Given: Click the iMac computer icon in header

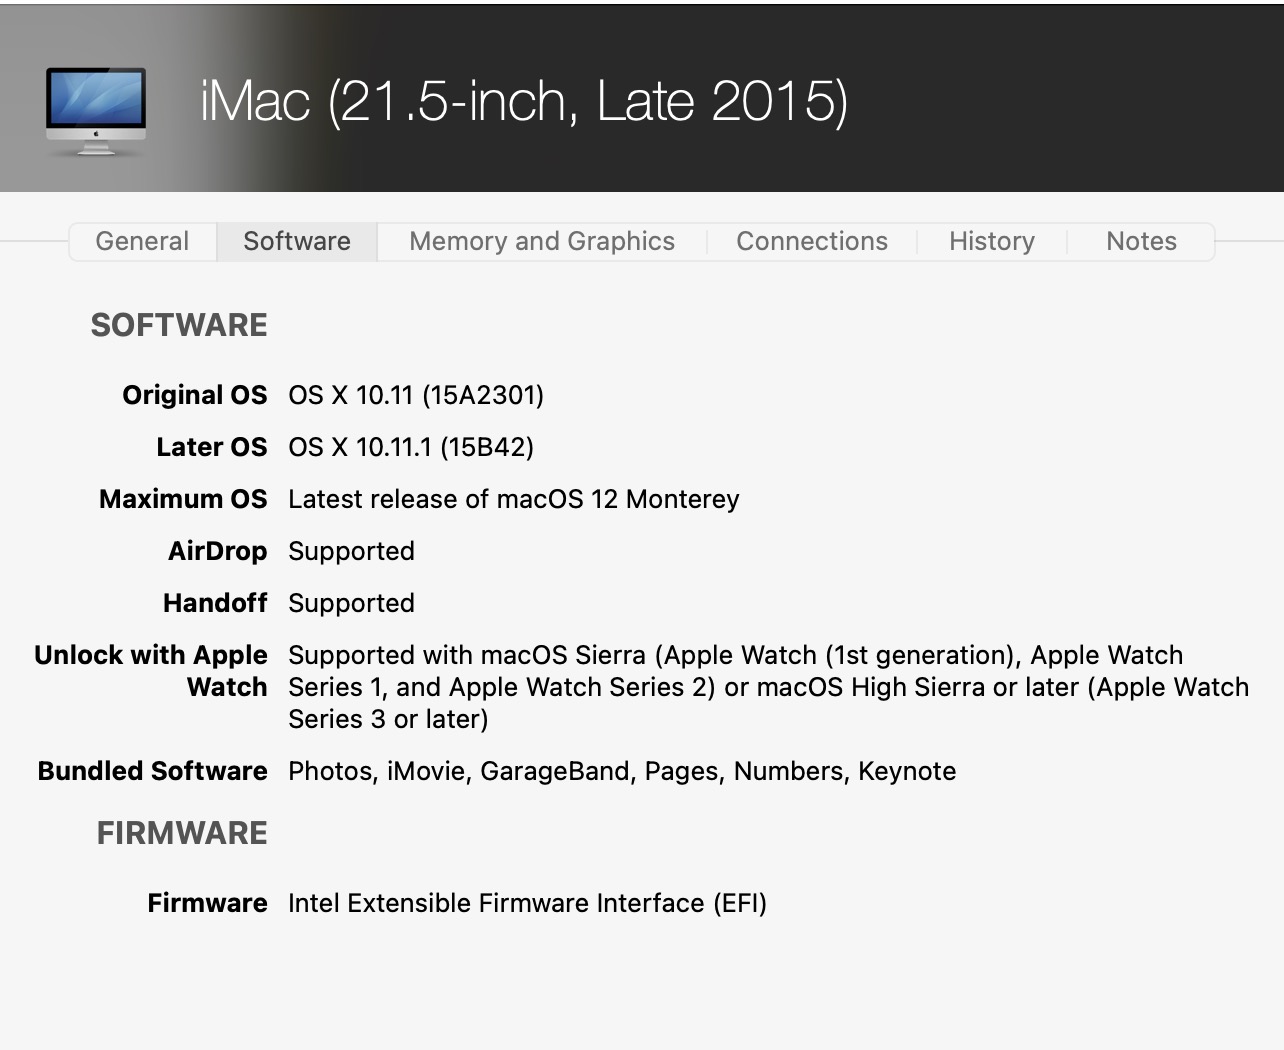Looking at the screenshot, I should tap(96, 110).
